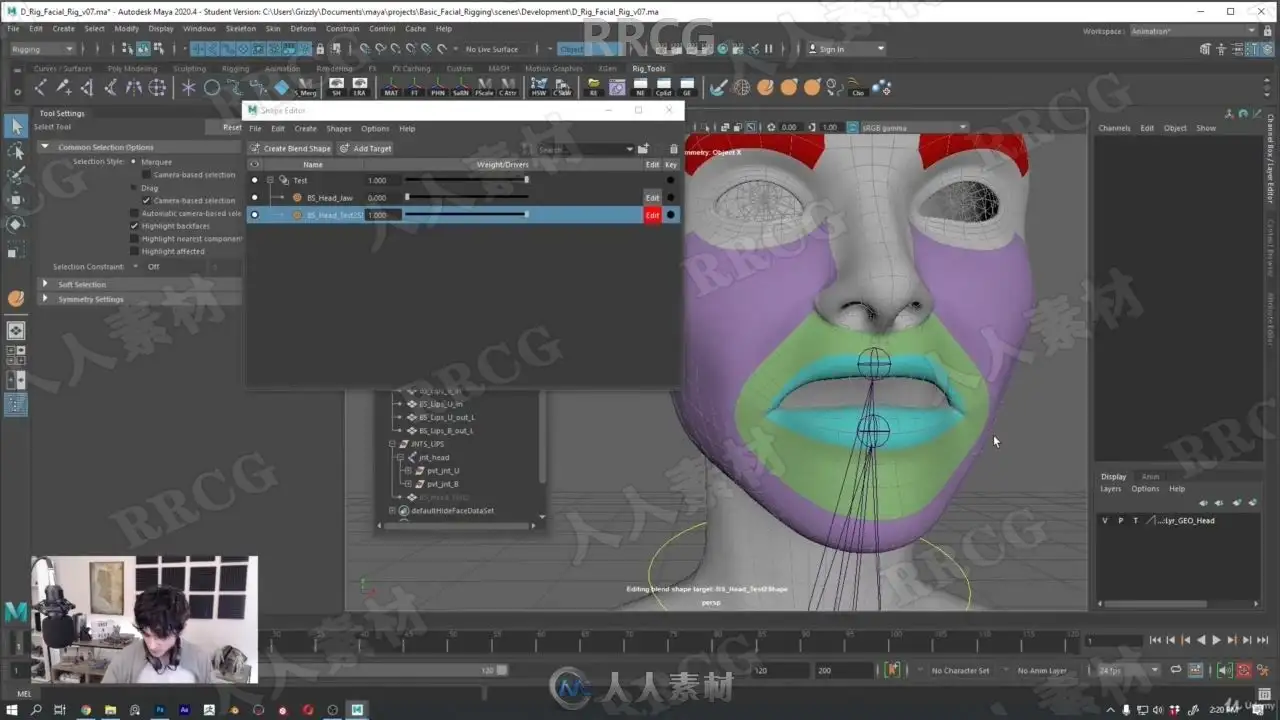Image resolution: width=1280 pixels, height=720 pixels.
Task: Uncheck Highlight backfaces option
Action: point(134,226)
